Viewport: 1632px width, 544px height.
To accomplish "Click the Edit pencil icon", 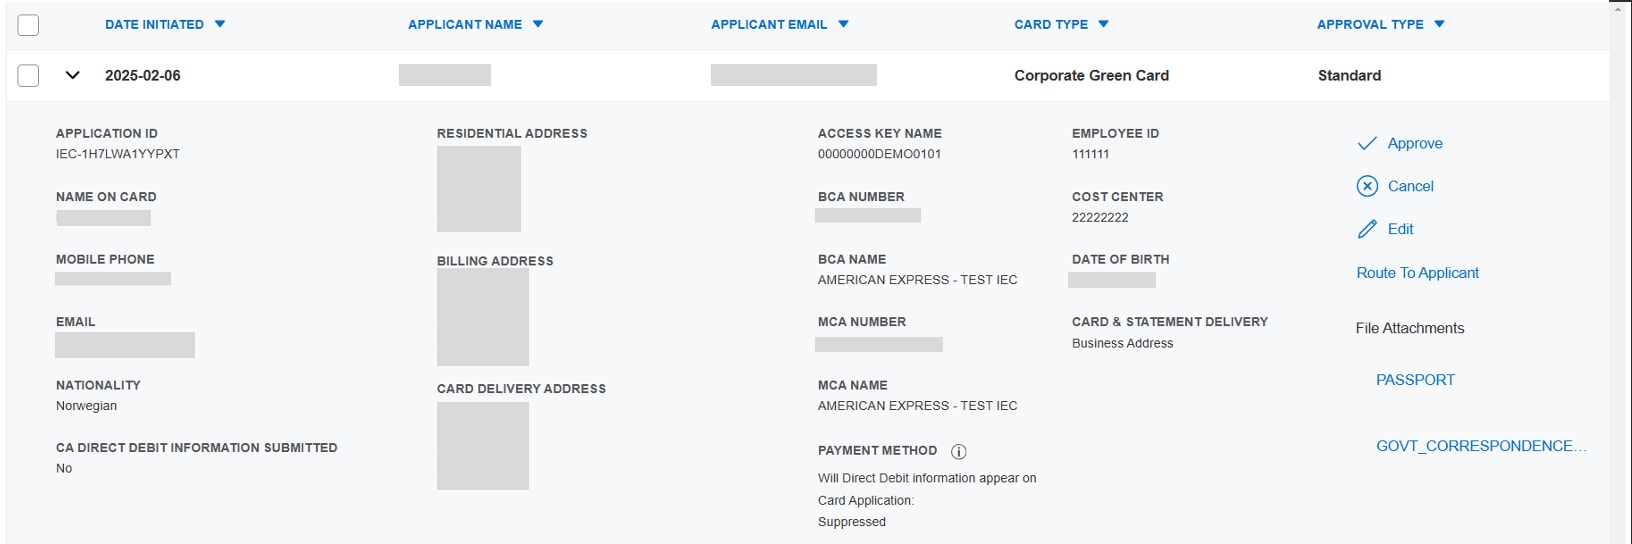I will (x=1367, y=230).
